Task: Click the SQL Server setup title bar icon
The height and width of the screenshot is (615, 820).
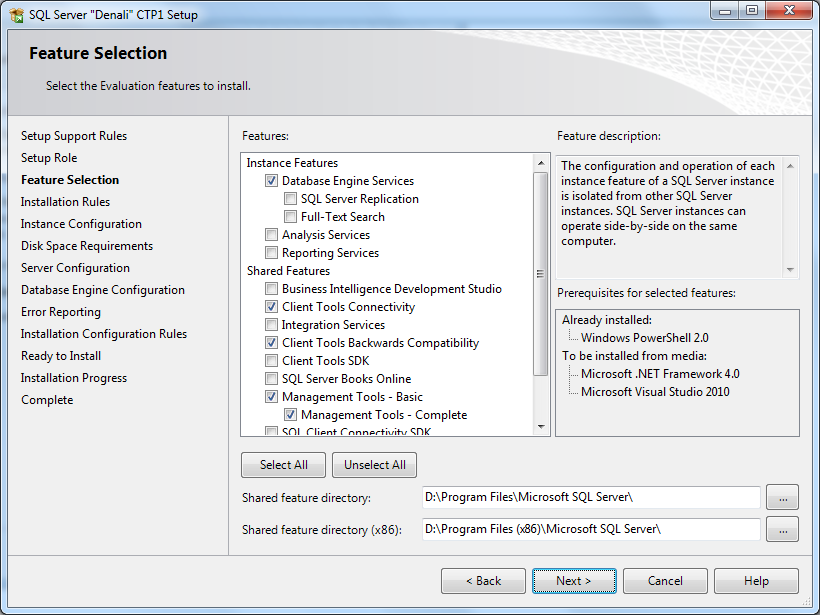Action: click(x=17, y=15)
